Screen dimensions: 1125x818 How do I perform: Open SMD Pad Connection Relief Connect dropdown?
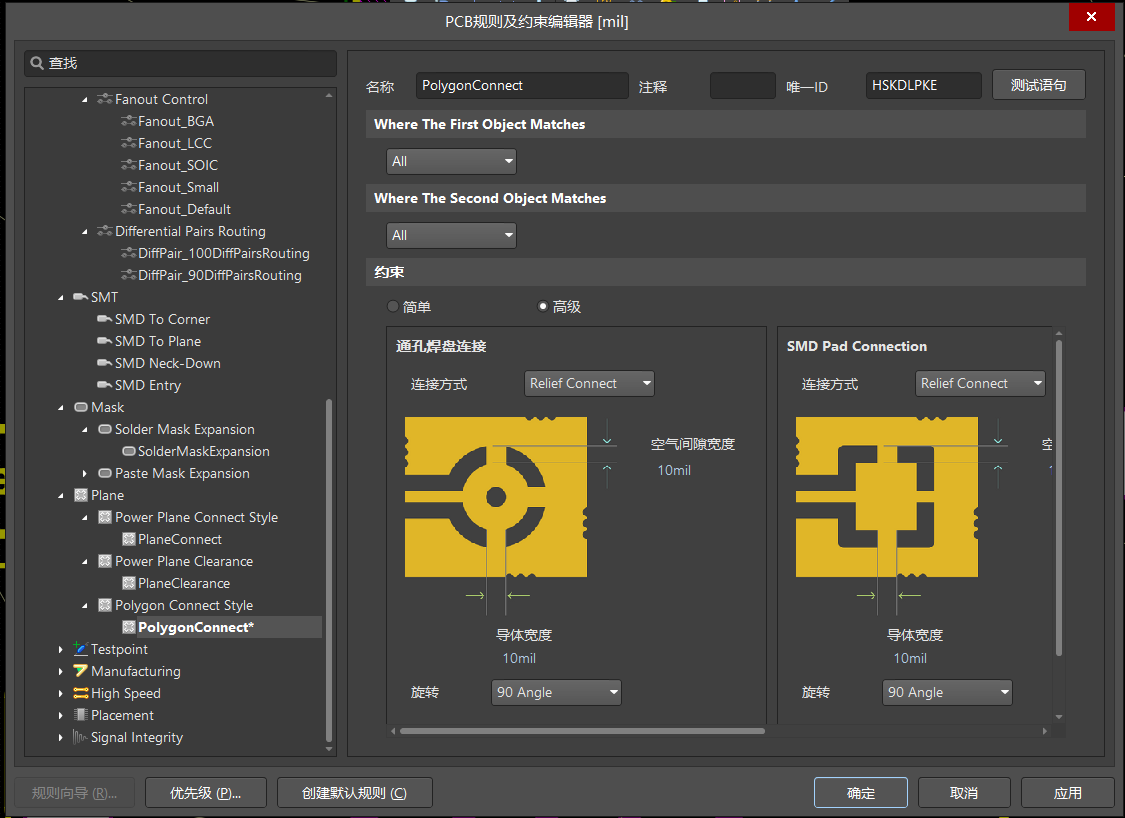tap(980, 383)
